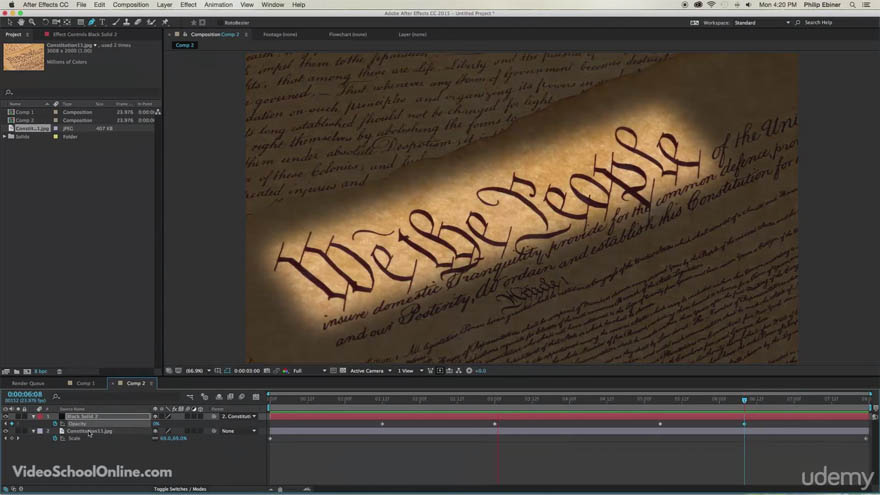Screen dimensions: 880x495
Task: Click the viewer timecode 0:00:03:00 button
Action: pos(246,371)
